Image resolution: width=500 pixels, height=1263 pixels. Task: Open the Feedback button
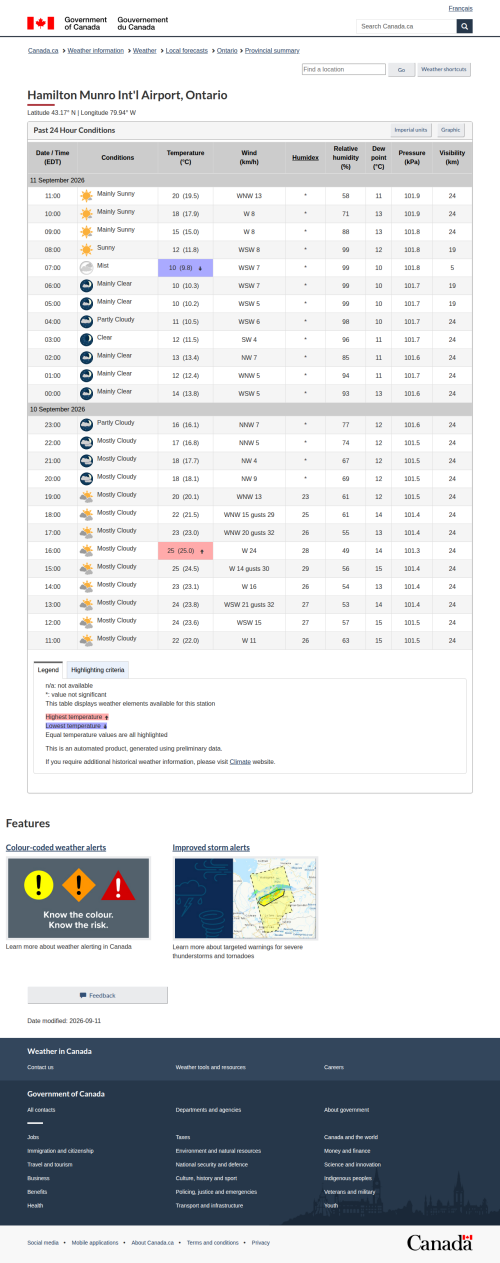tap(97, 995)
